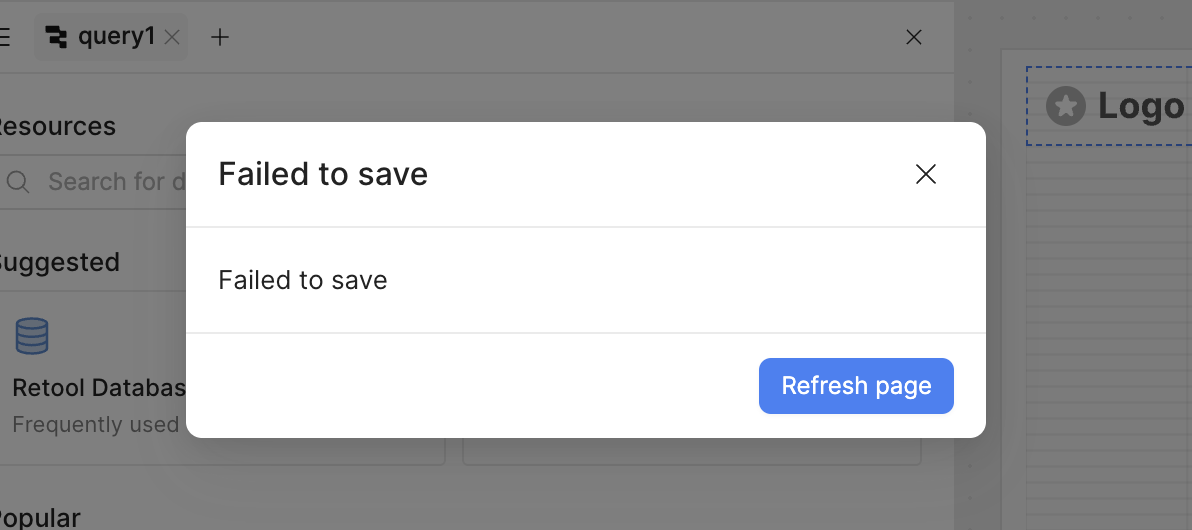
Task: Click the Failed to save dialog title
Action: [323, 175]
